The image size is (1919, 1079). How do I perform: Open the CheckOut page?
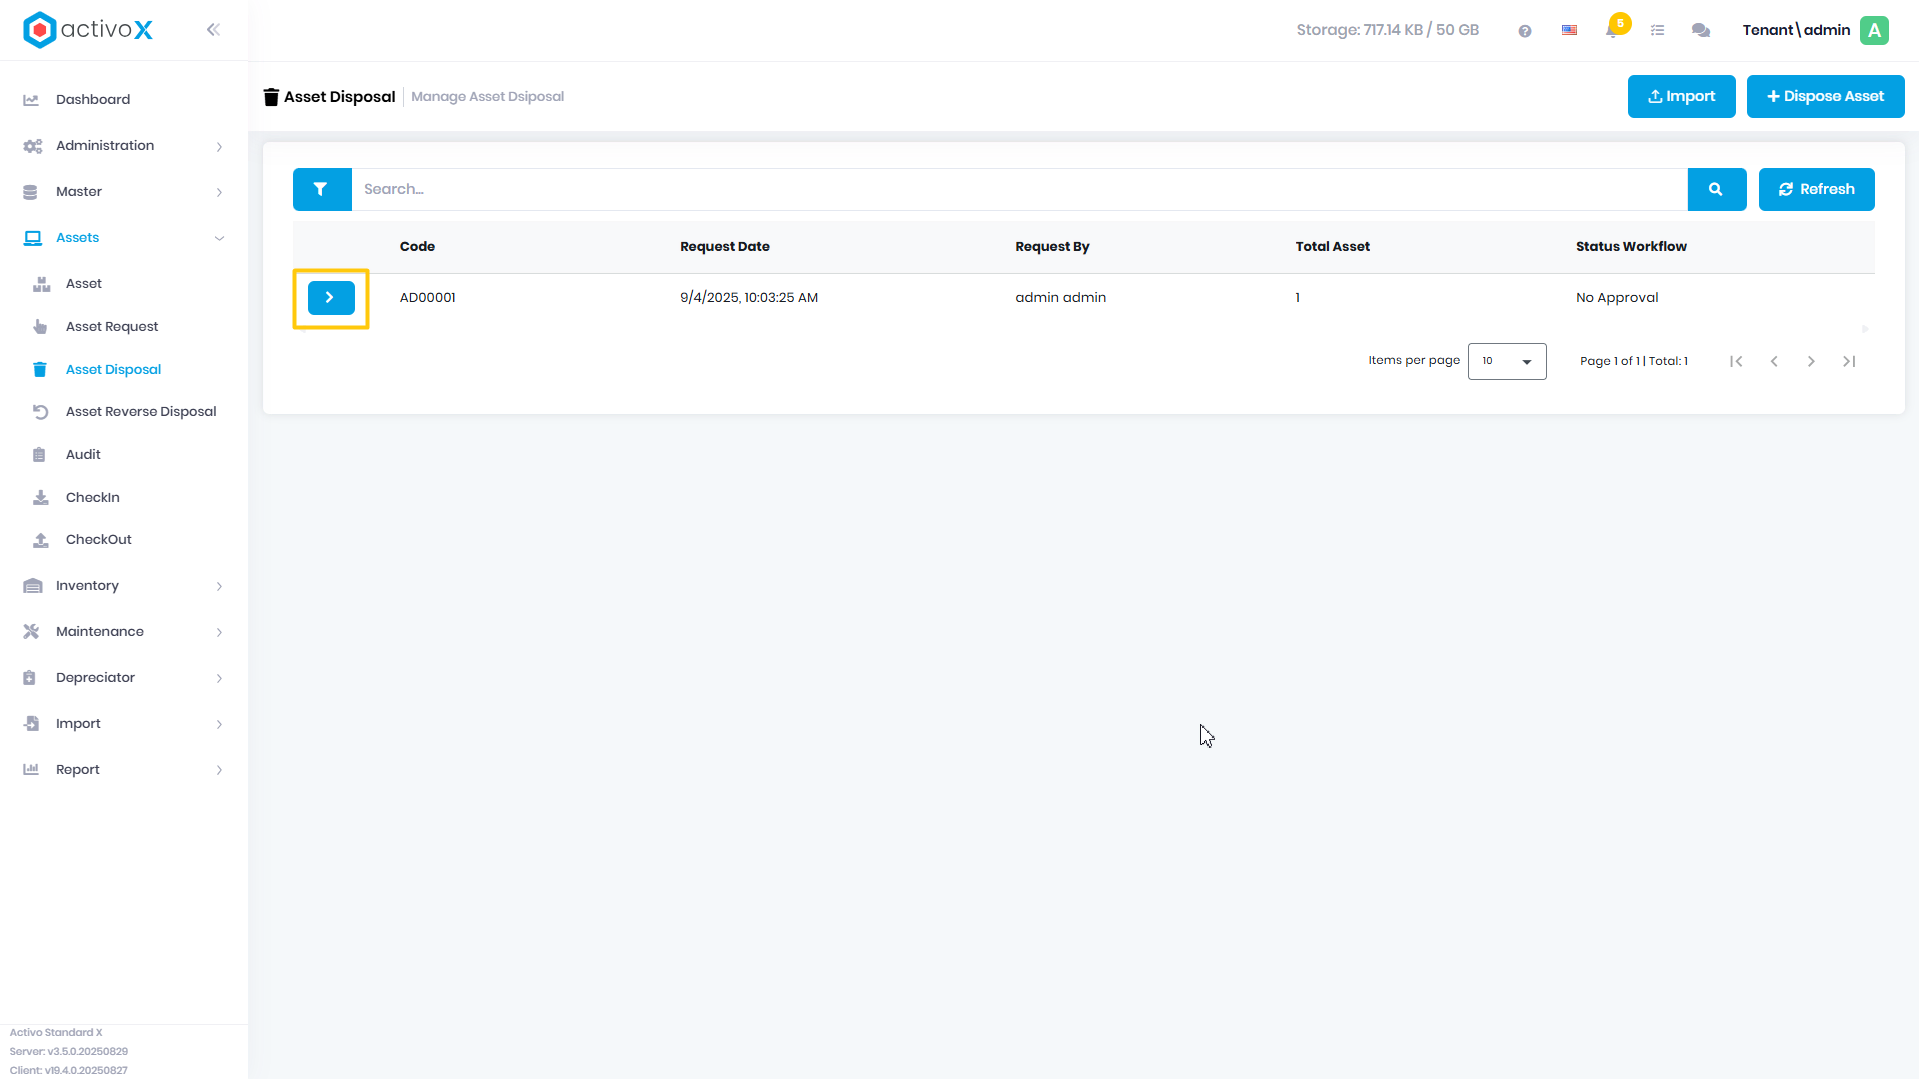coord(99,540)
